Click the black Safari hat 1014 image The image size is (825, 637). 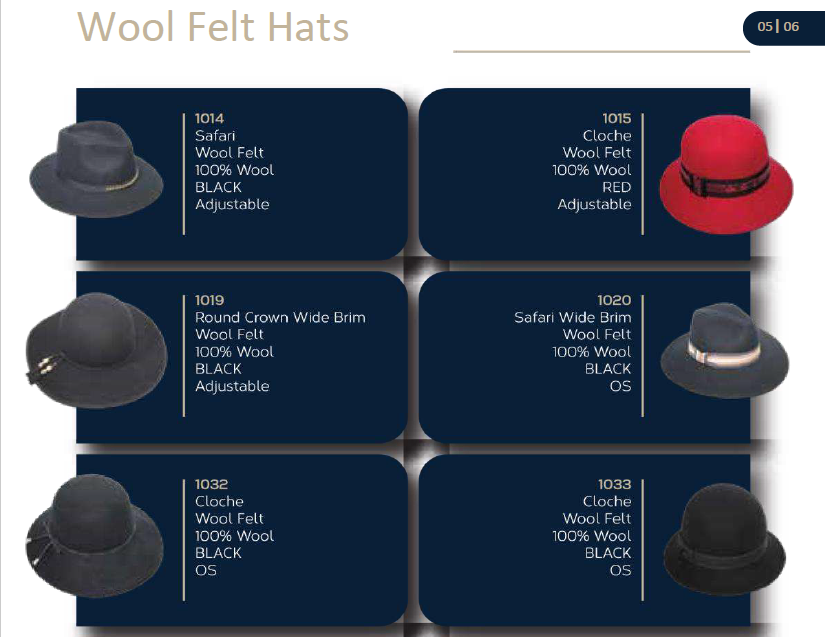pos(96,169)
